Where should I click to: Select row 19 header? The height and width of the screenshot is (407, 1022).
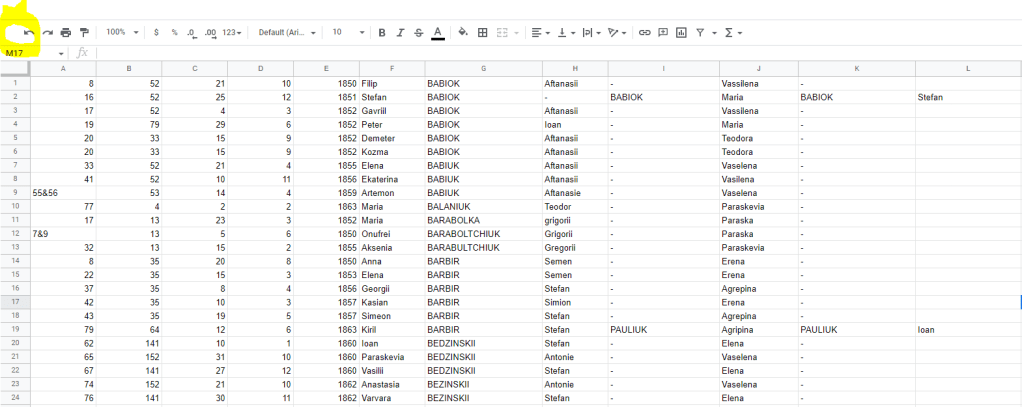click(x=15, y=329)
